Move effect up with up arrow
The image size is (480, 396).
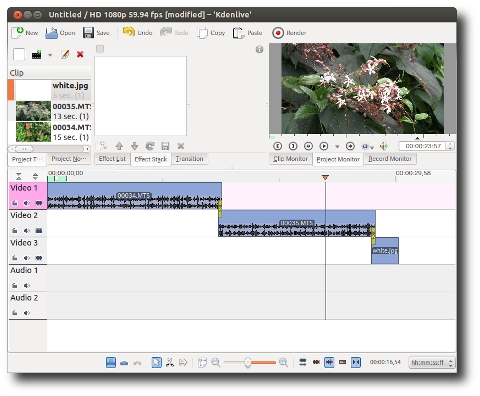(x=119, y=146)
